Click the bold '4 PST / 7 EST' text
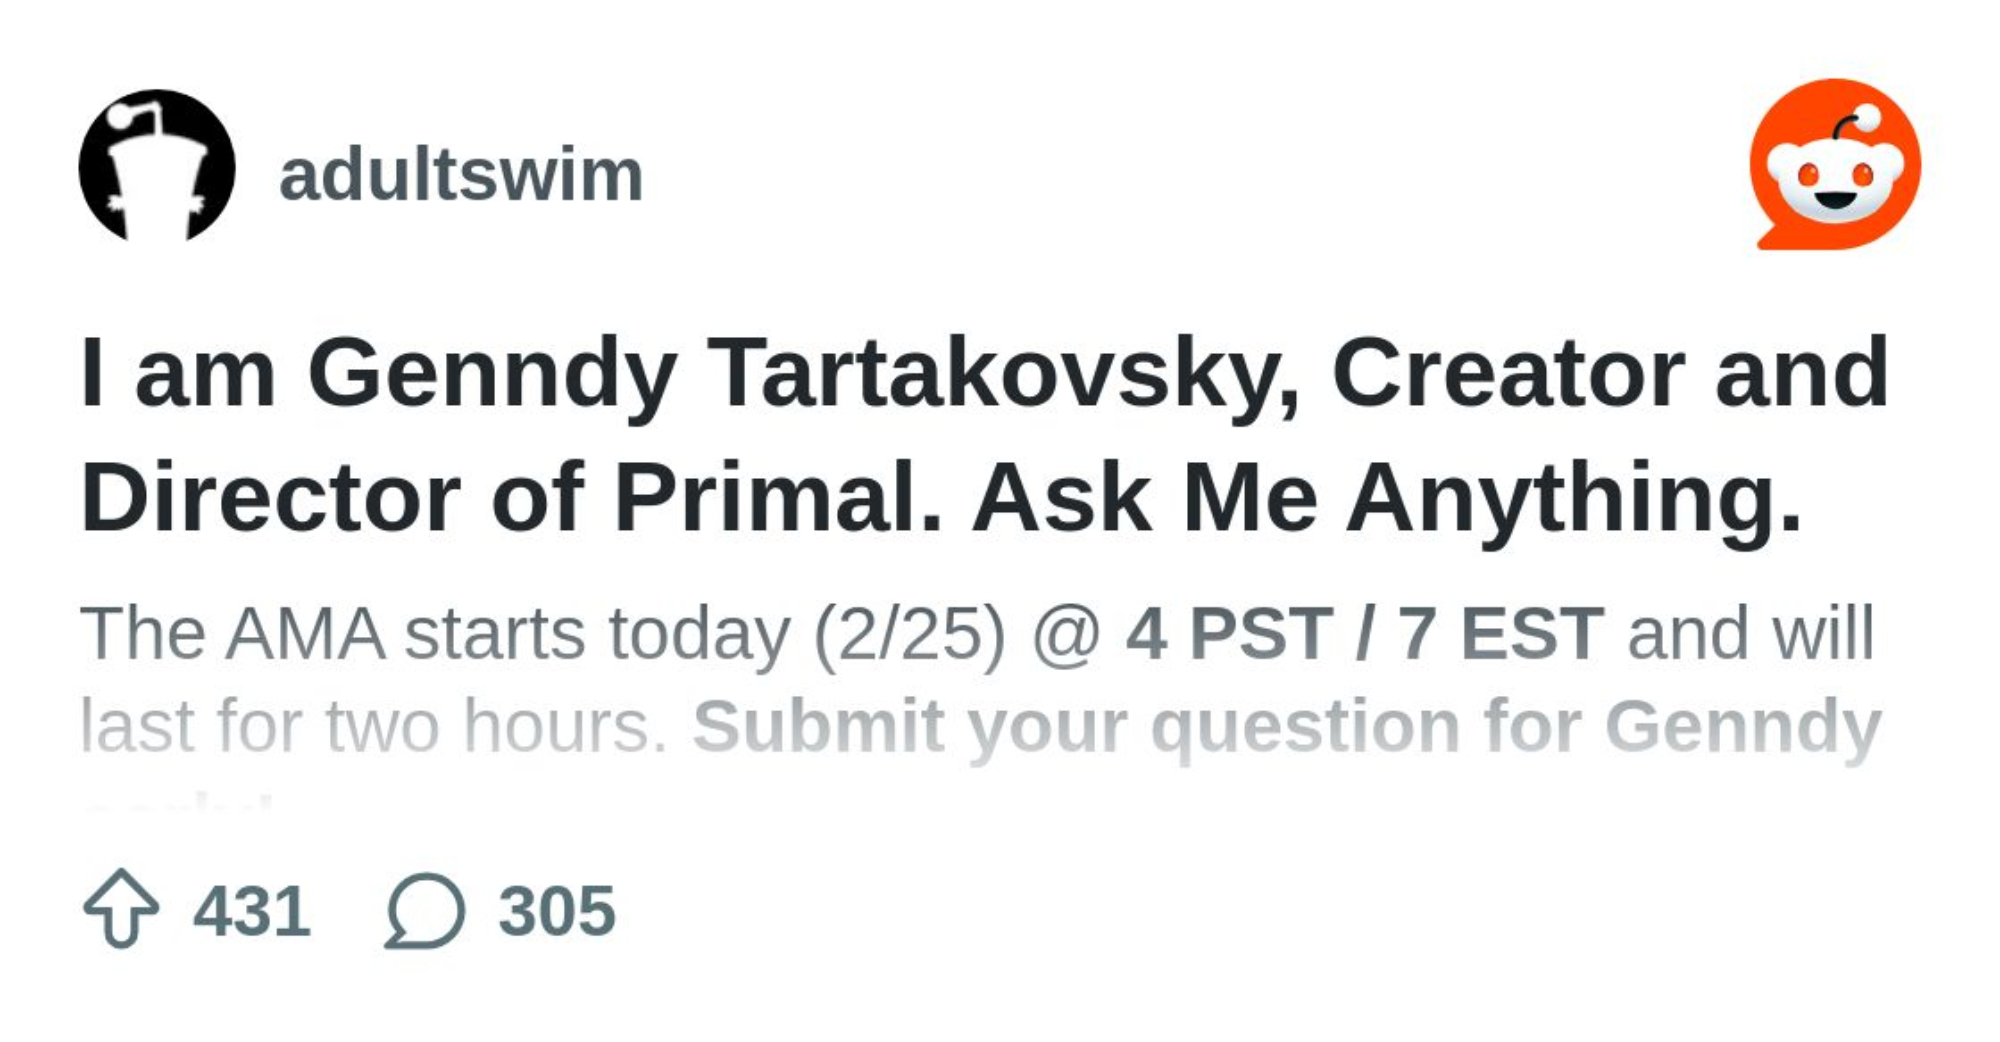Viewport: 2000px width, 1042px height. coord(1364,634)
